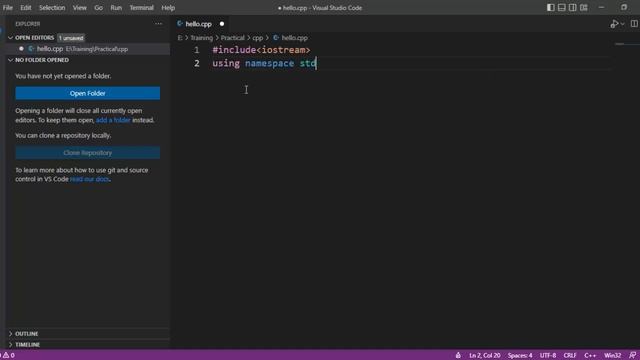Follow the 'add a folder' link
Screen dimensions: 640x360
113,120
